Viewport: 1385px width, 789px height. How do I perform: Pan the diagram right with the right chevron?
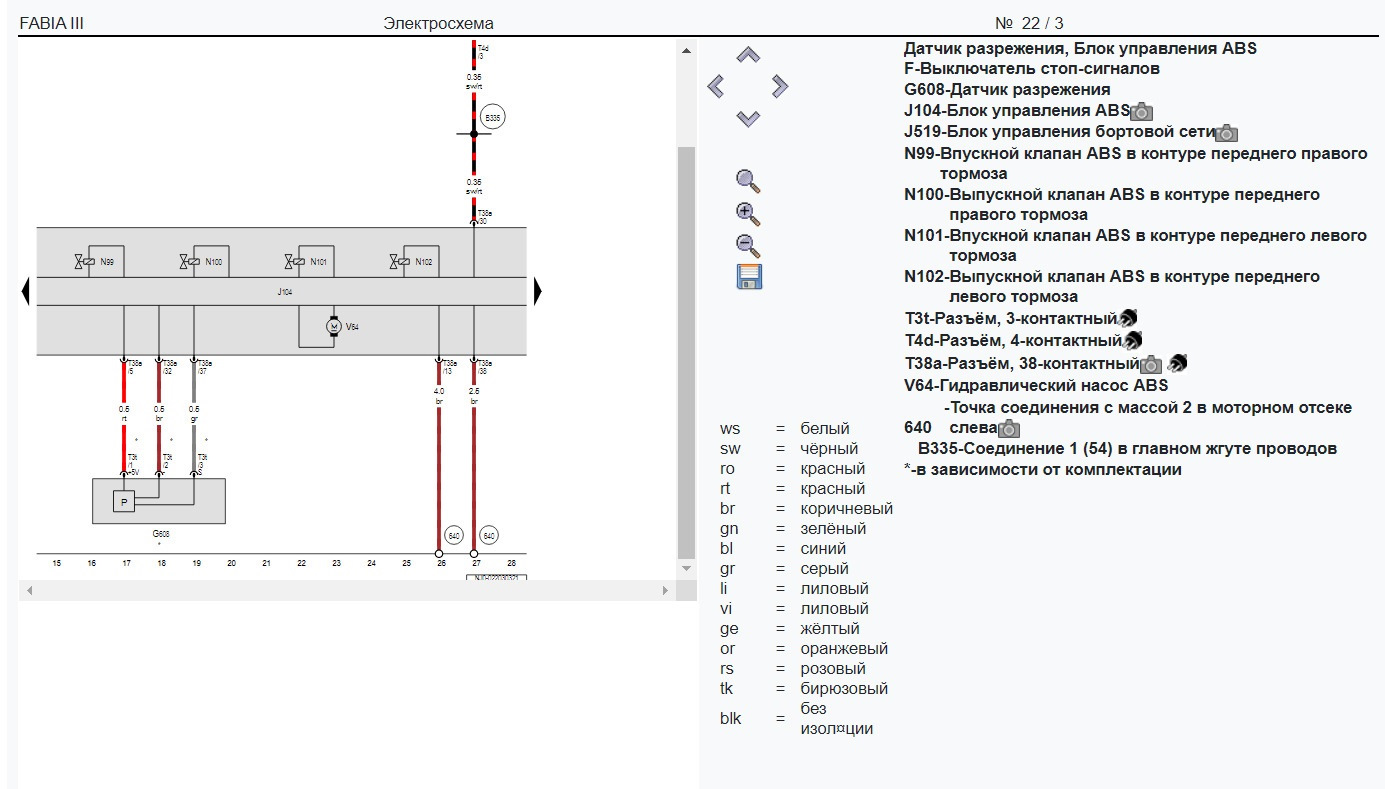click(x=780, y=87)
